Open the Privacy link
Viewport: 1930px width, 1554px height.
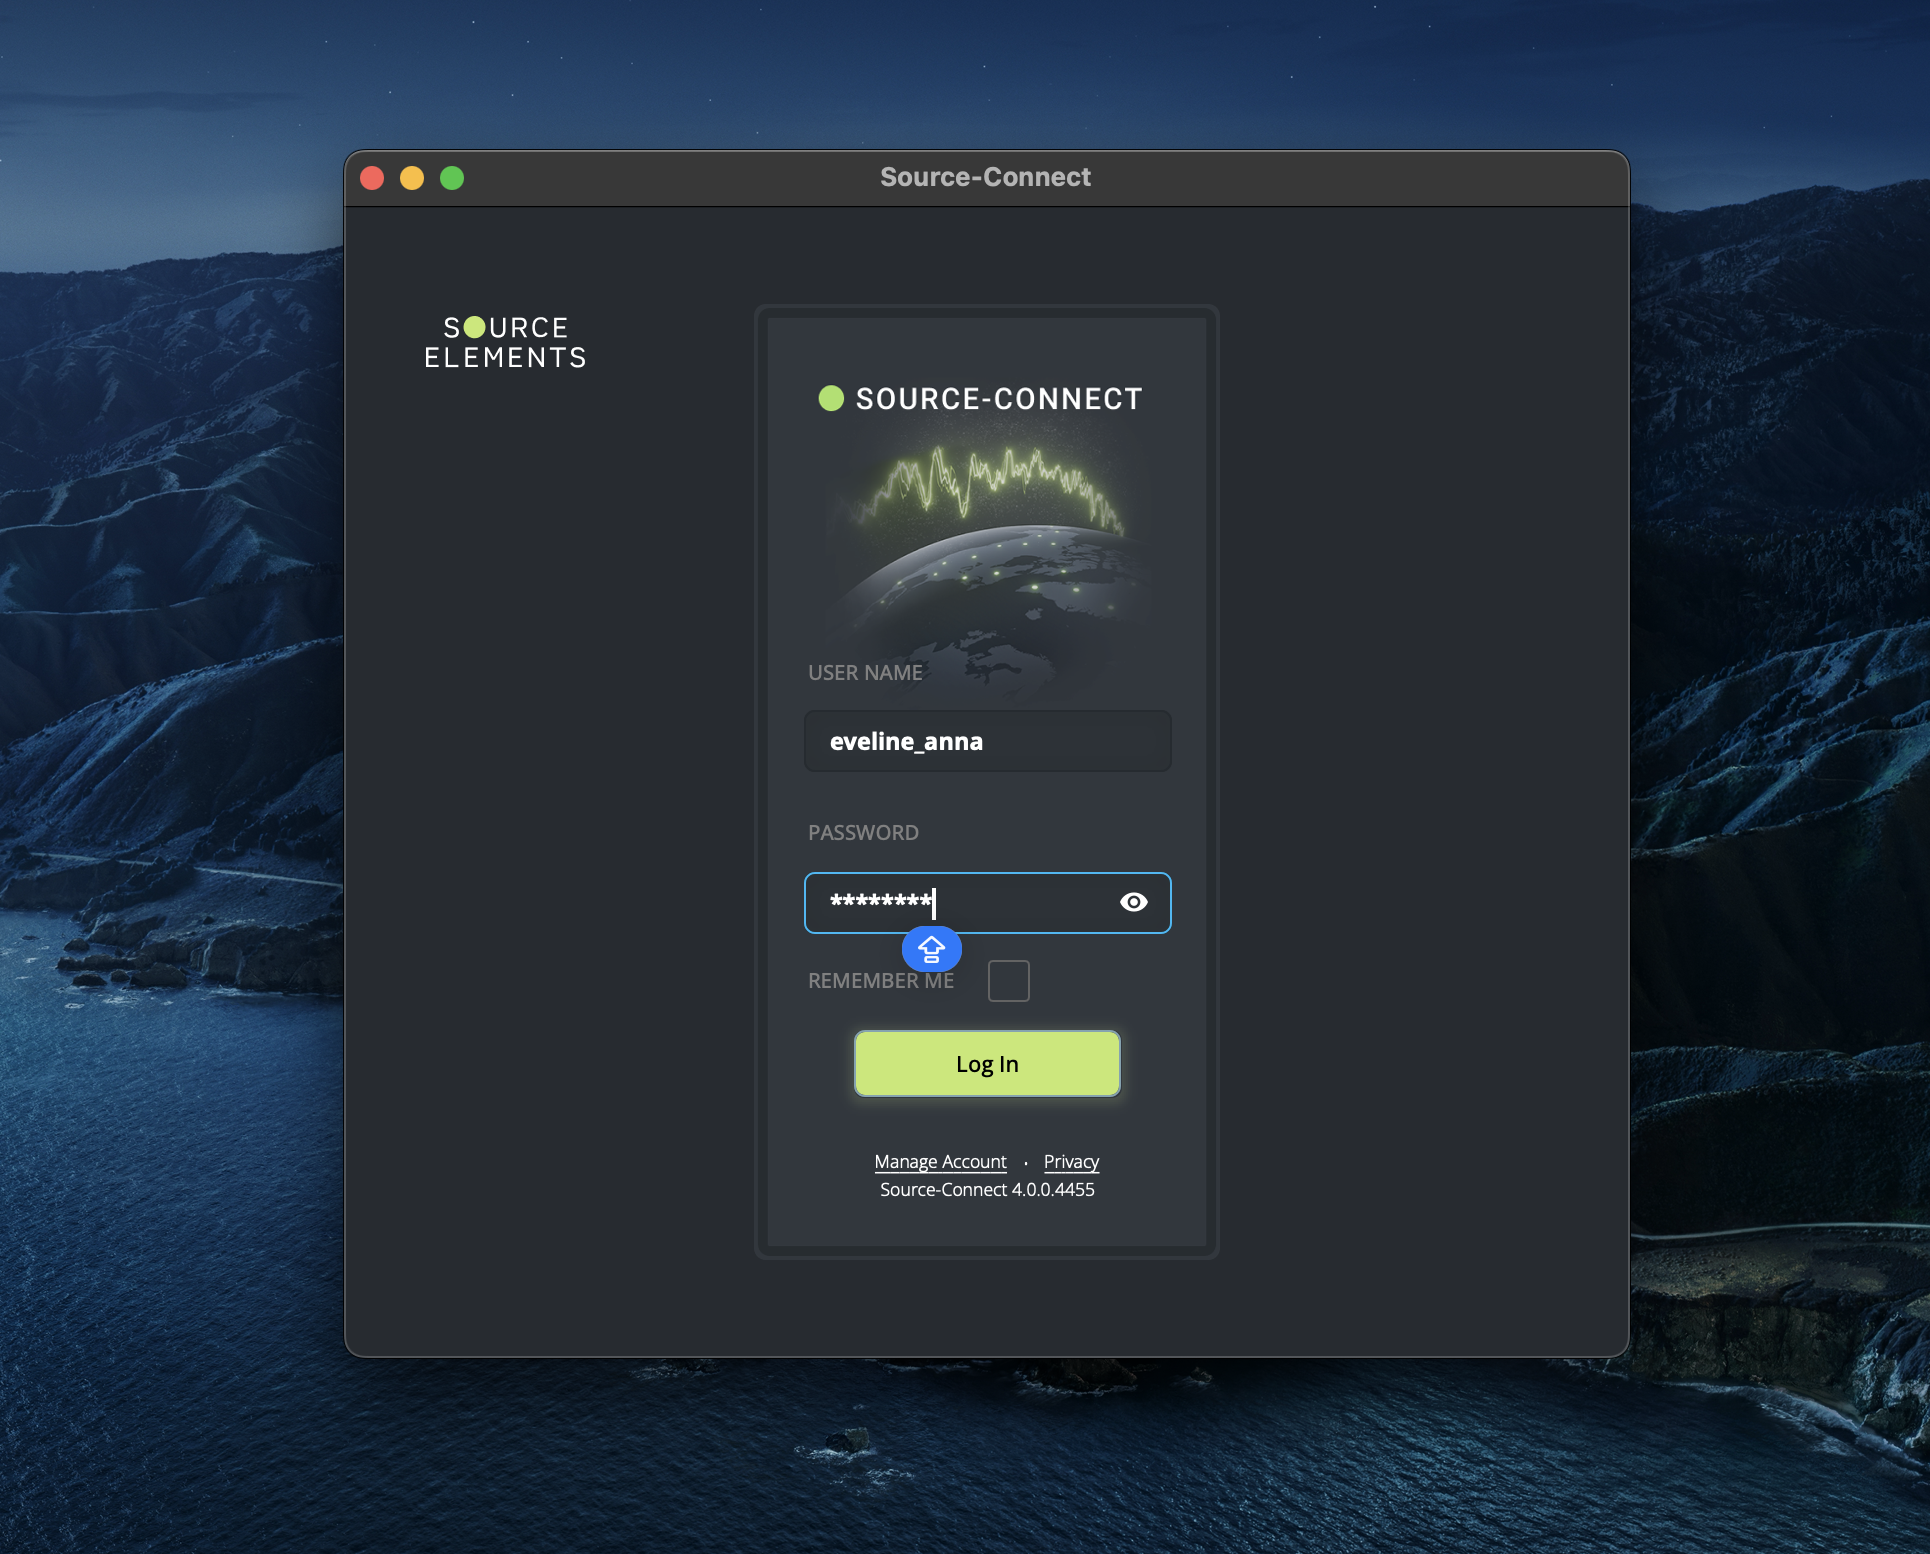(1071, 1161)
